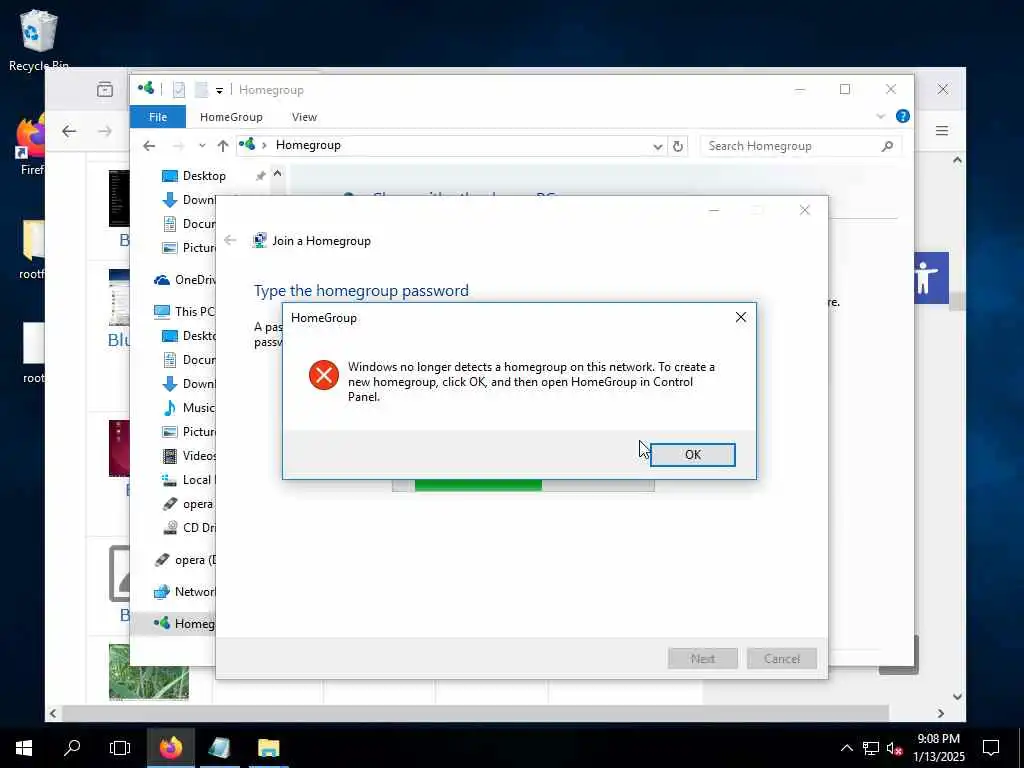Select Music under This PC
Image resolution: width=1024 pixels, height=768 pixels.
point(188,408)
